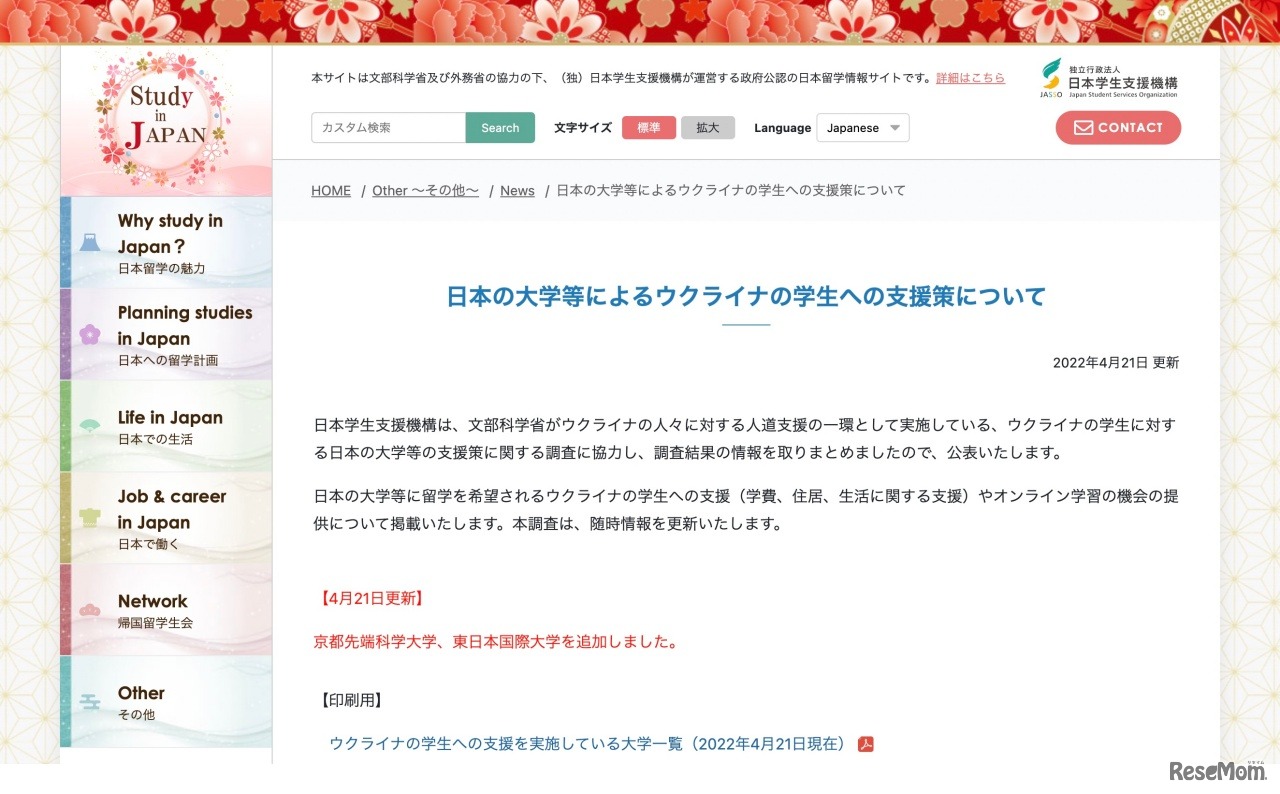The image size is (1280, 794).
Task: Click the page title 日本の大学等によるウクライナの学生への支援策について
Action: click(746, 297)
